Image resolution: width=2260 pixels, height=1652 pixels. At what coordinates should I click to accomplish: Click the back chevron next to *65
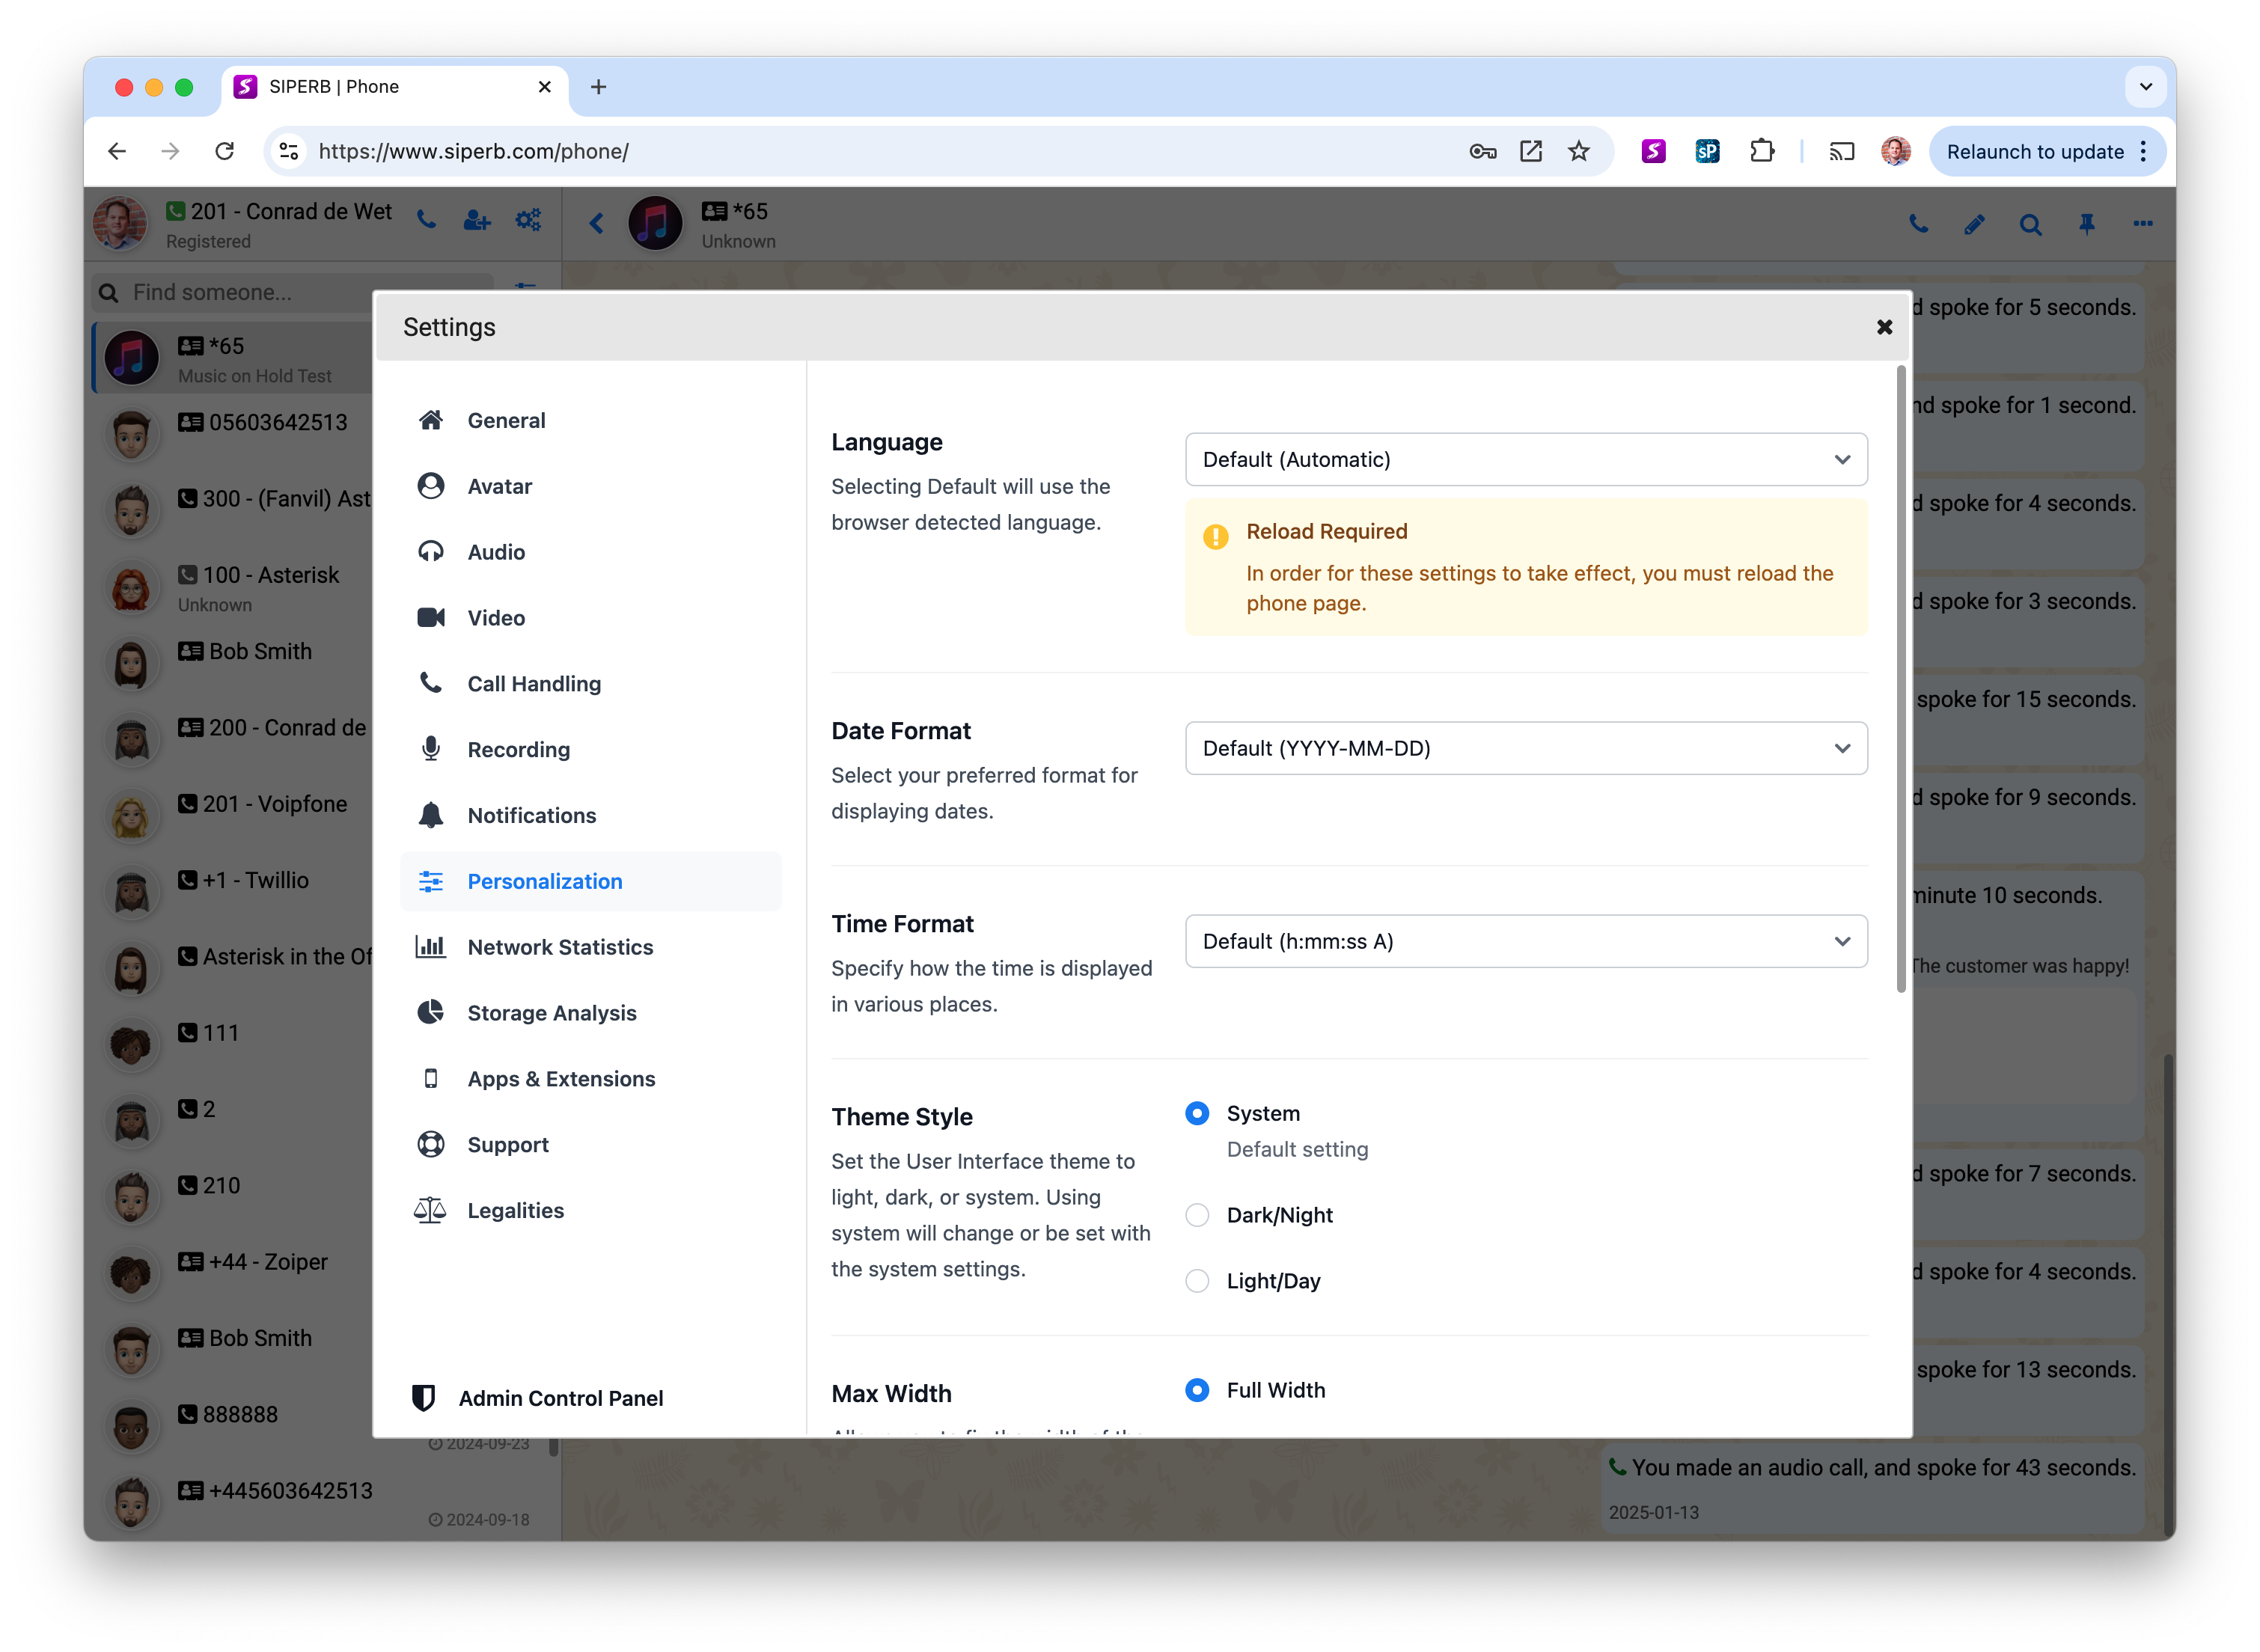(597, 223)
